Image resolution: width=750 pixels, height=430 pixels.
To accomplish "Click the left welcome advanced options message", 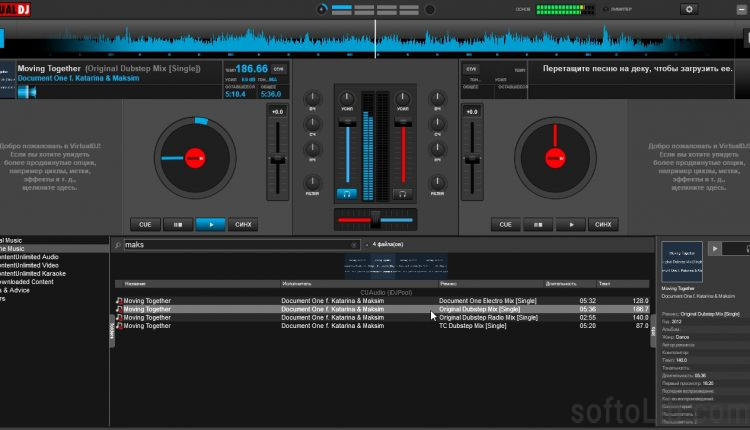I will click(x=50, y=166).
